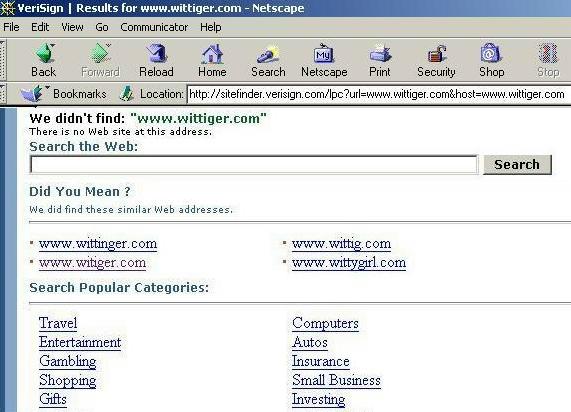Open the View menu

pos(72,27)
